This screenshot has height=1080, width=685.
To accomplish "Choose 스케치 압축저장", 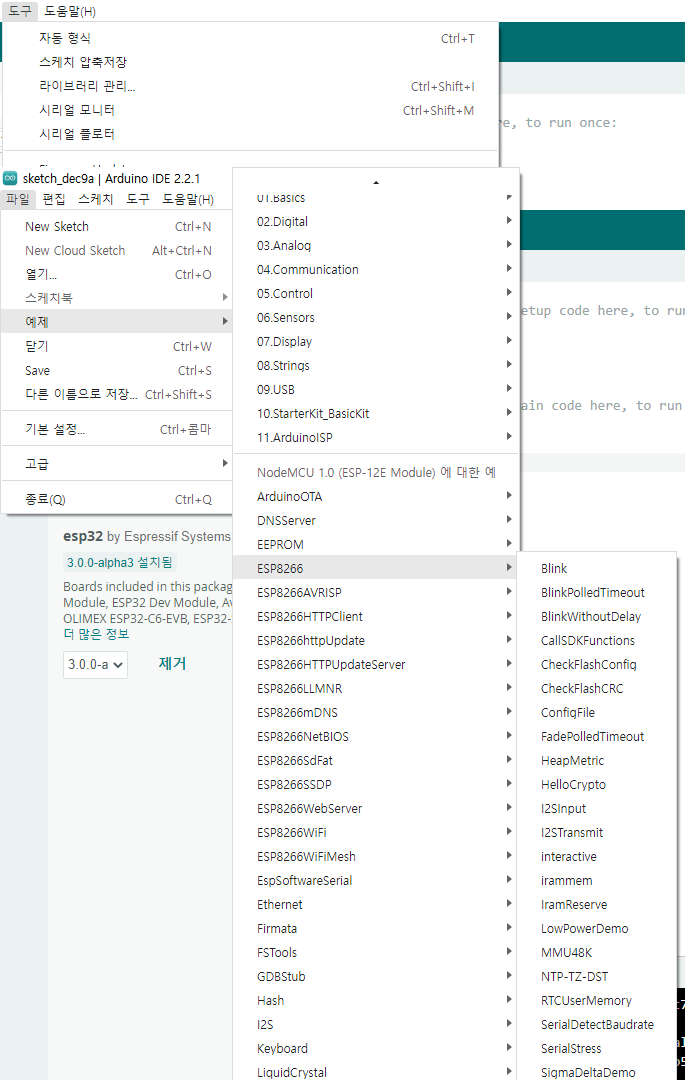I will [x=251, y=62].
